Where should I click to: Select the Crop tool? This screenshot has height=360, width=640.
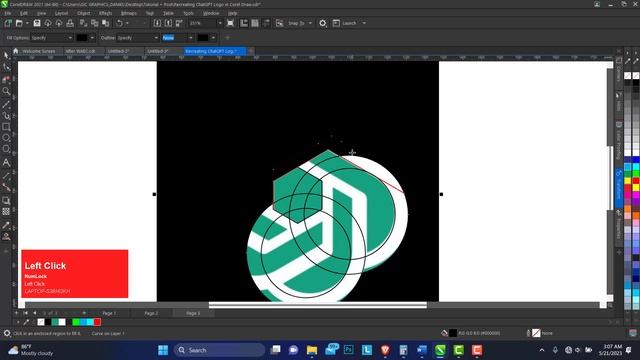pos(6,79)
